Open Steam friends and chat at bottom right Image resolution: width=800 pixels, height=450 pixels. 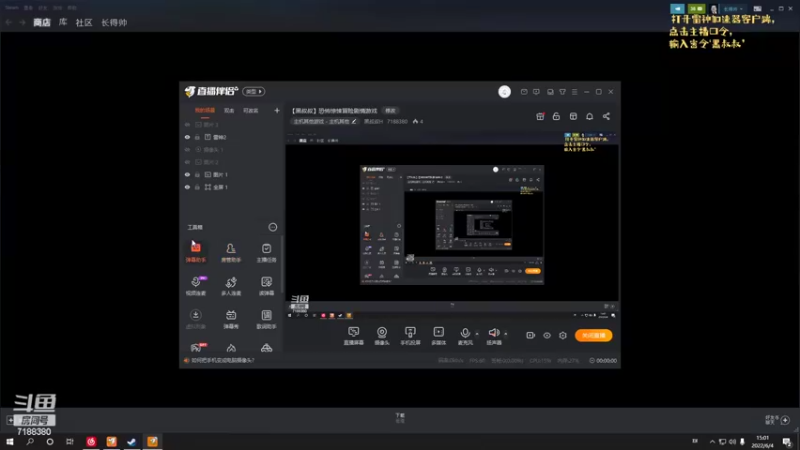778,420
